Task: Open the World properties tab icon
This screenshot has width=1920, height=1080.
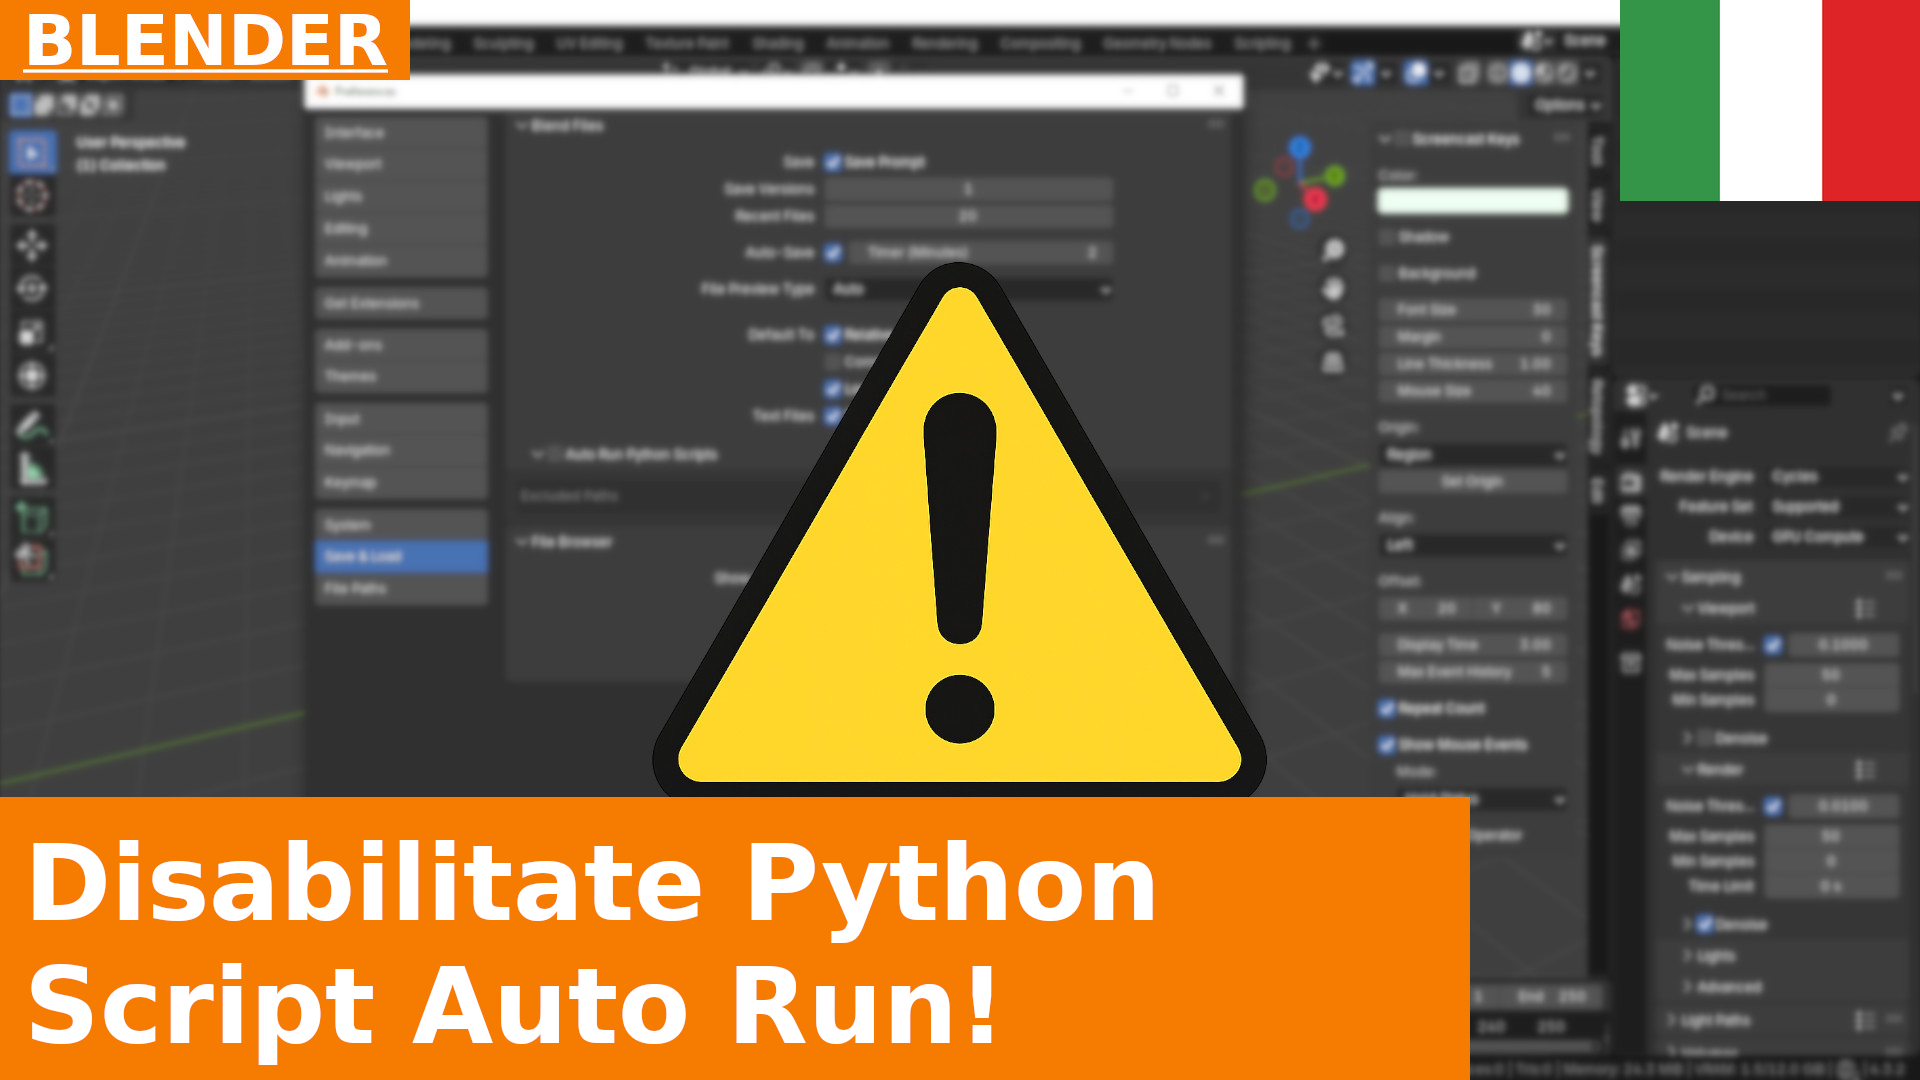Action: (x=1631, y=619)
